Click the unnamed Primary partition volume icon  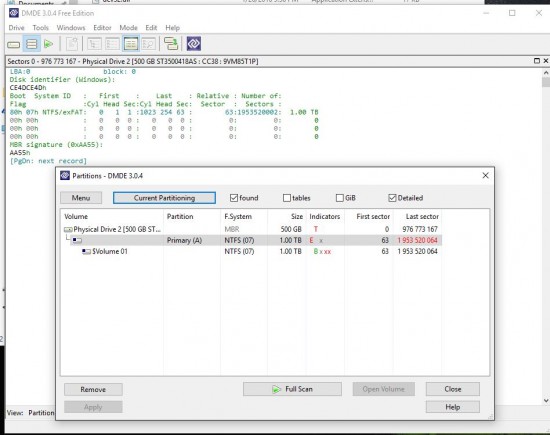tap(77, 240)
